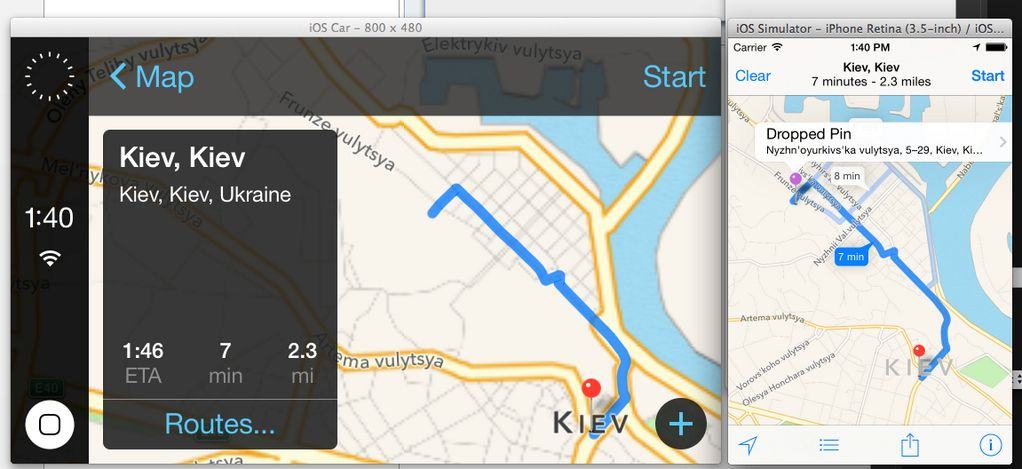Screen dimensions: 1022x469
Task: Tap the share icon in iPhone toolbar
Action: pyautogui.click(x=909, y=445)
